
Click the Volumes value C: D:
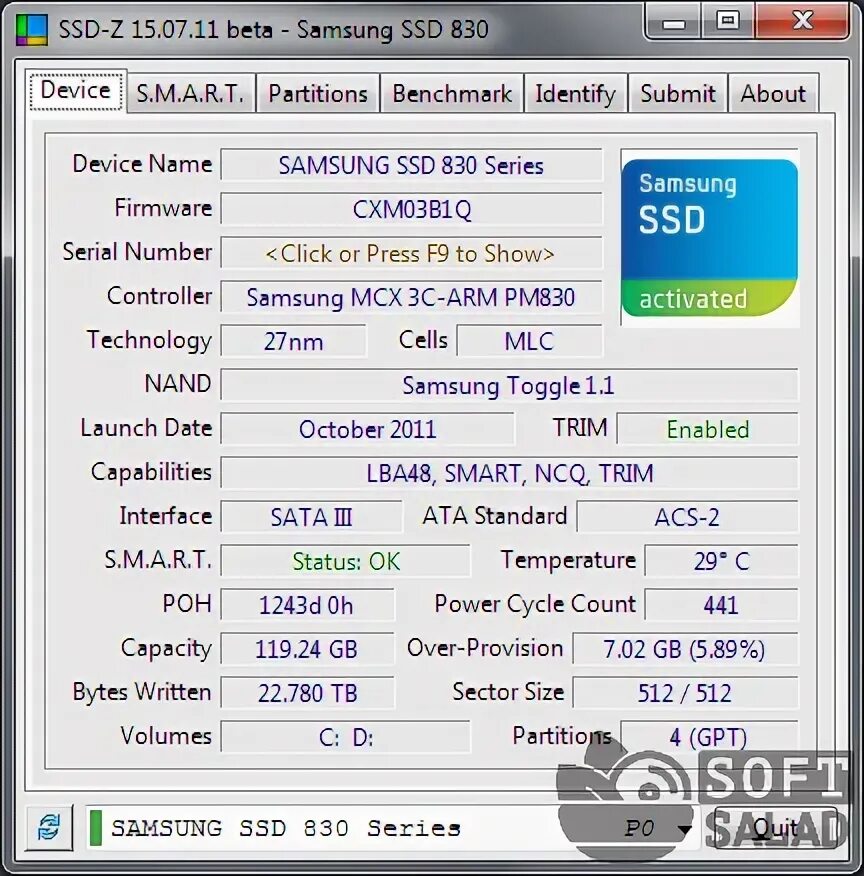pos(345,737)
